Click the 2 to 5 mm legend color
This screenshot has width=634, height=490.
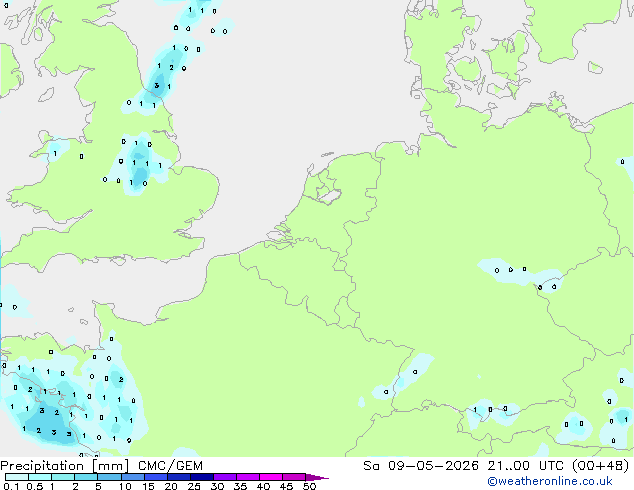(86, 477)
